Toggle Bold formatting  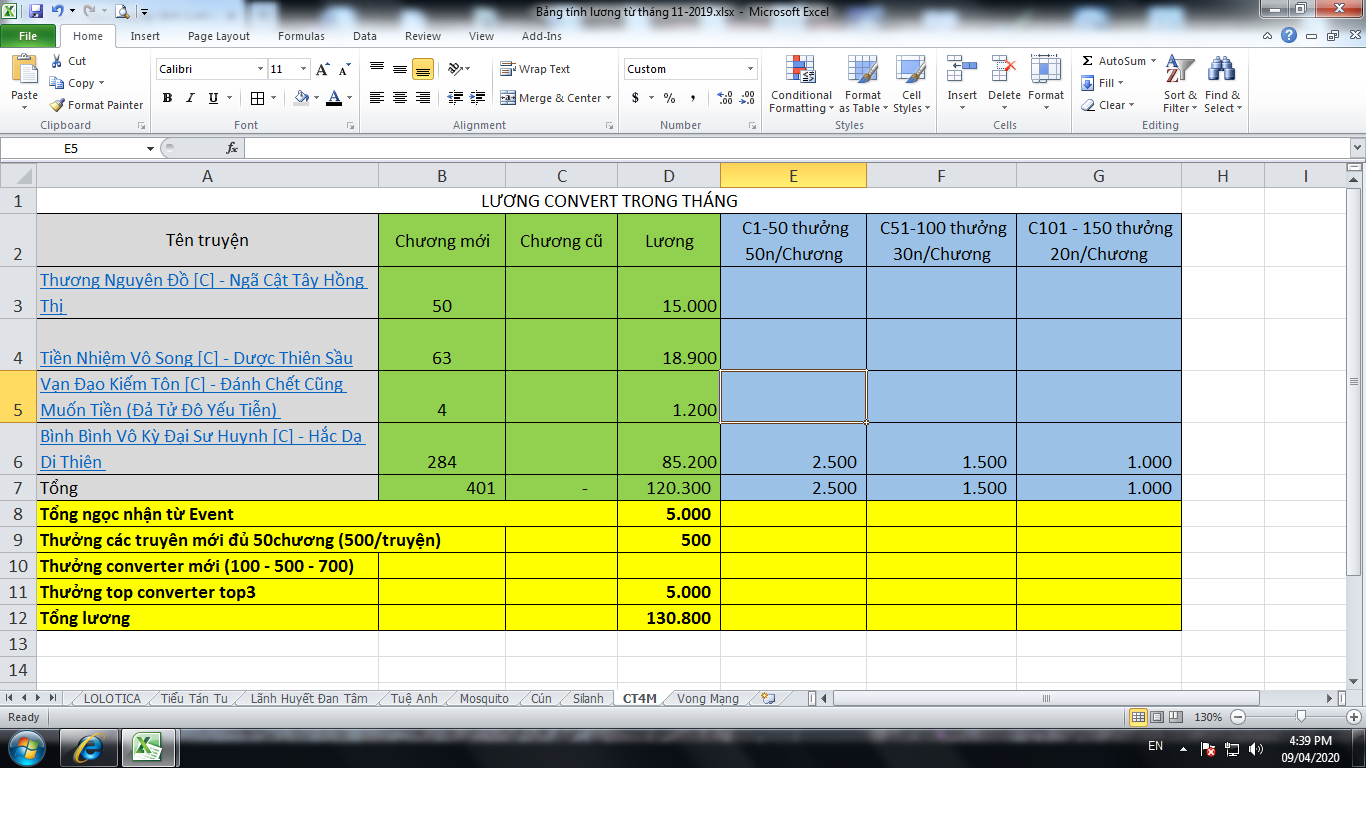pyautogui.click(x=167, y=98)
